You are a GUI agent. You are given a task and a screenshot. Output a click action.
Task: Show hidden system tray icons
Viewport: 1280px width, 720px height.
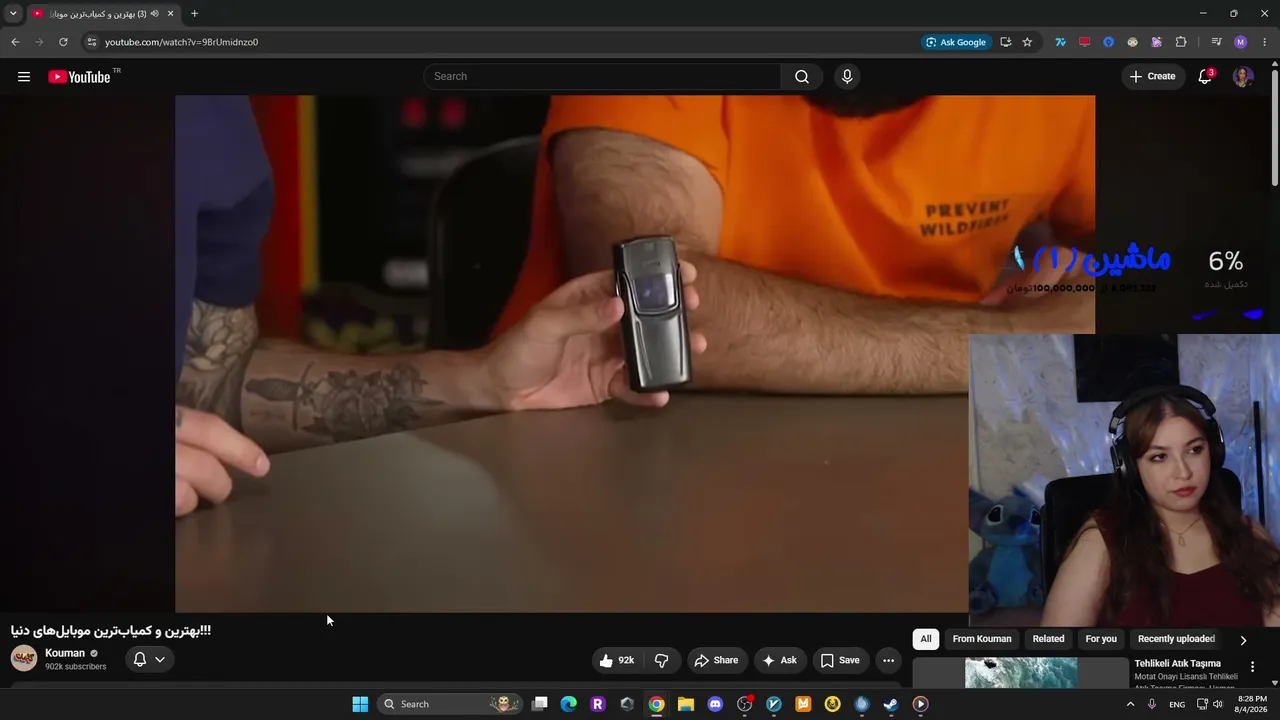coord(1131,704)
